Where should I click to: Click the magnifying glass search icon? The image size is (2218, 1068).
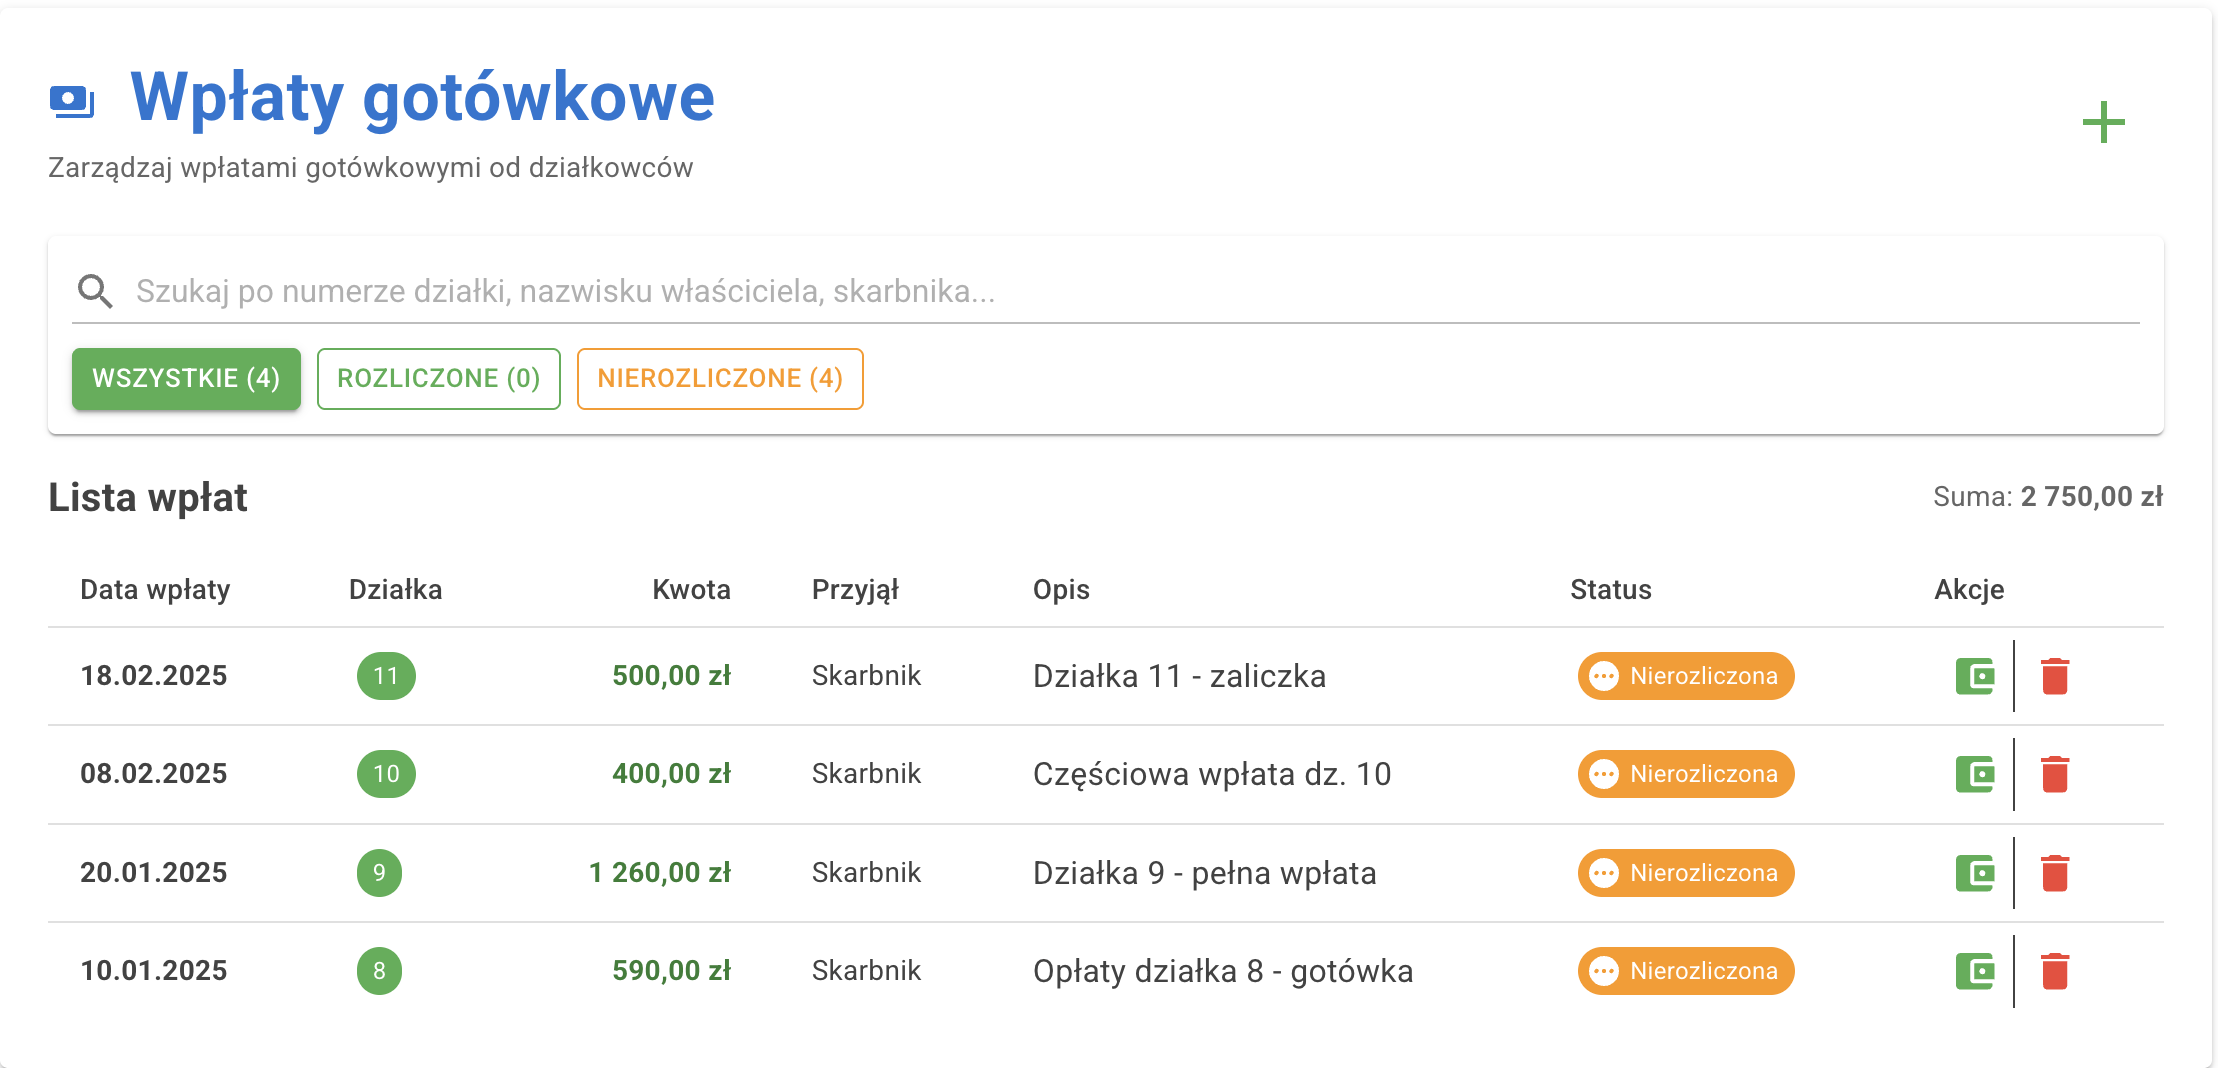94,290
